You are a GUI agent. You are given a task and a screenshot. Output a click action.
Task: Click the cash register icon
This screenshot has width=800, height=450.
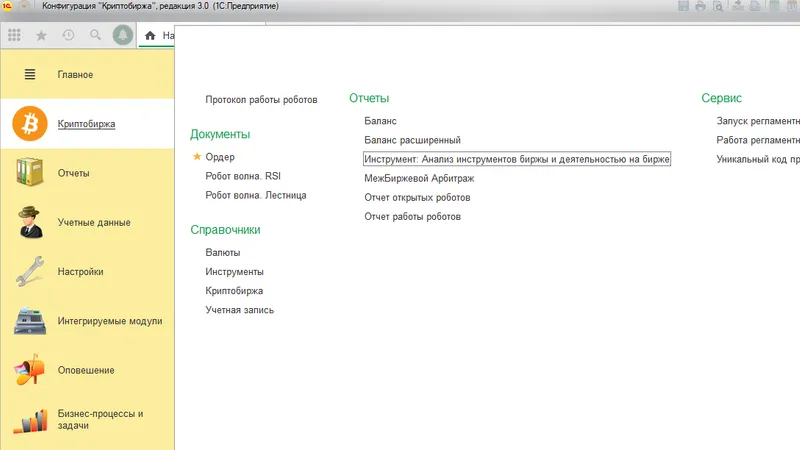(x=30, y=321)
